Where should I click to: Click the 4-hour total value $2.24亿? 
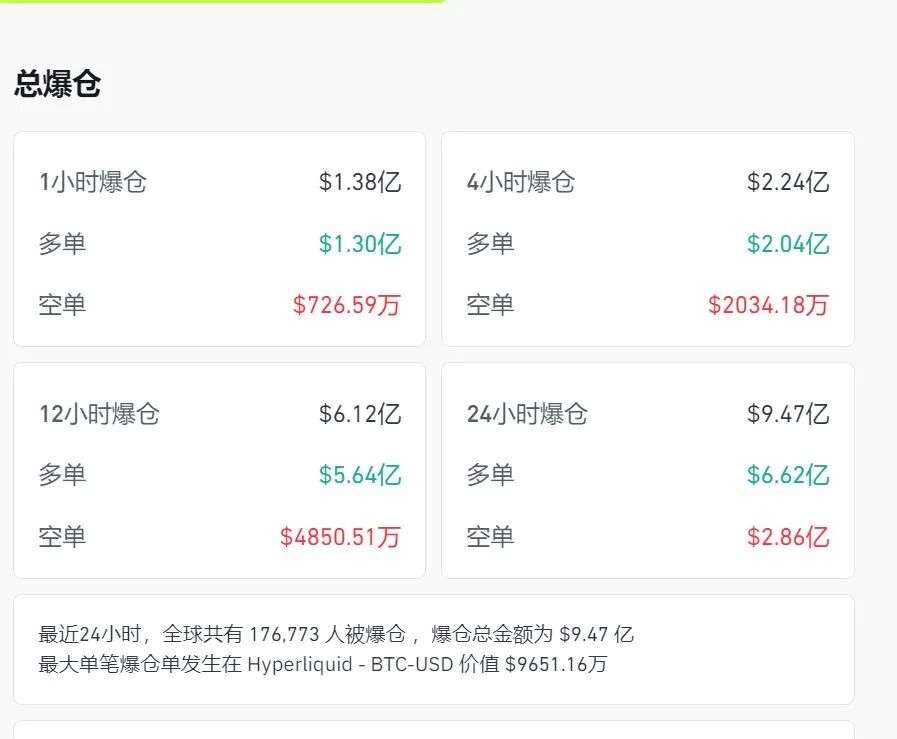click(788, 182)
